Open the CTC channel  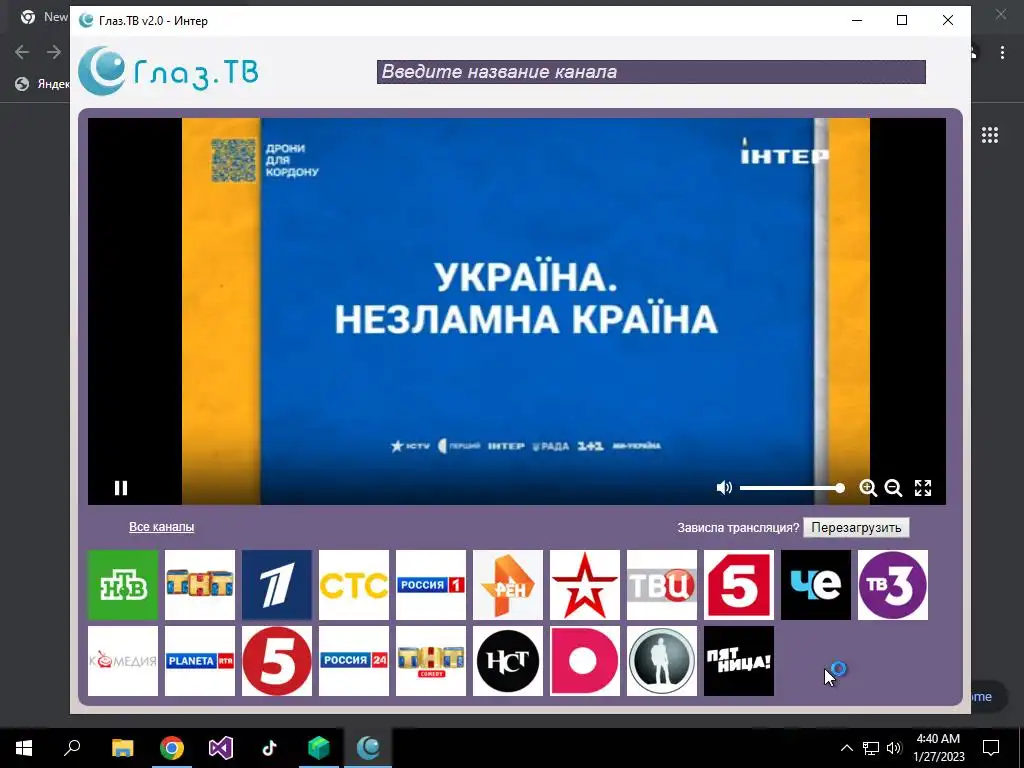[354, 584]
